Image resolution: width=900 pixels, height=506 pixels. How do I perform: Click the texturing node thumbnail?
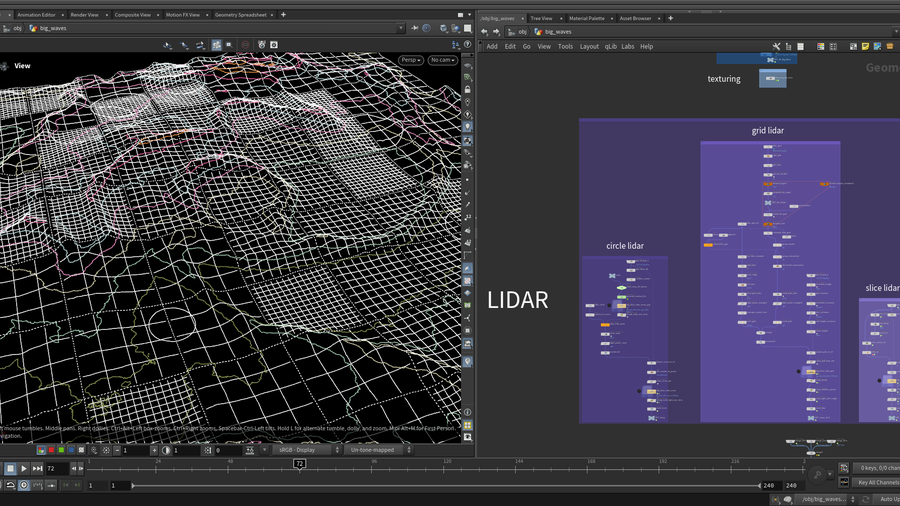pyautogui.click(x=772, y=78)
